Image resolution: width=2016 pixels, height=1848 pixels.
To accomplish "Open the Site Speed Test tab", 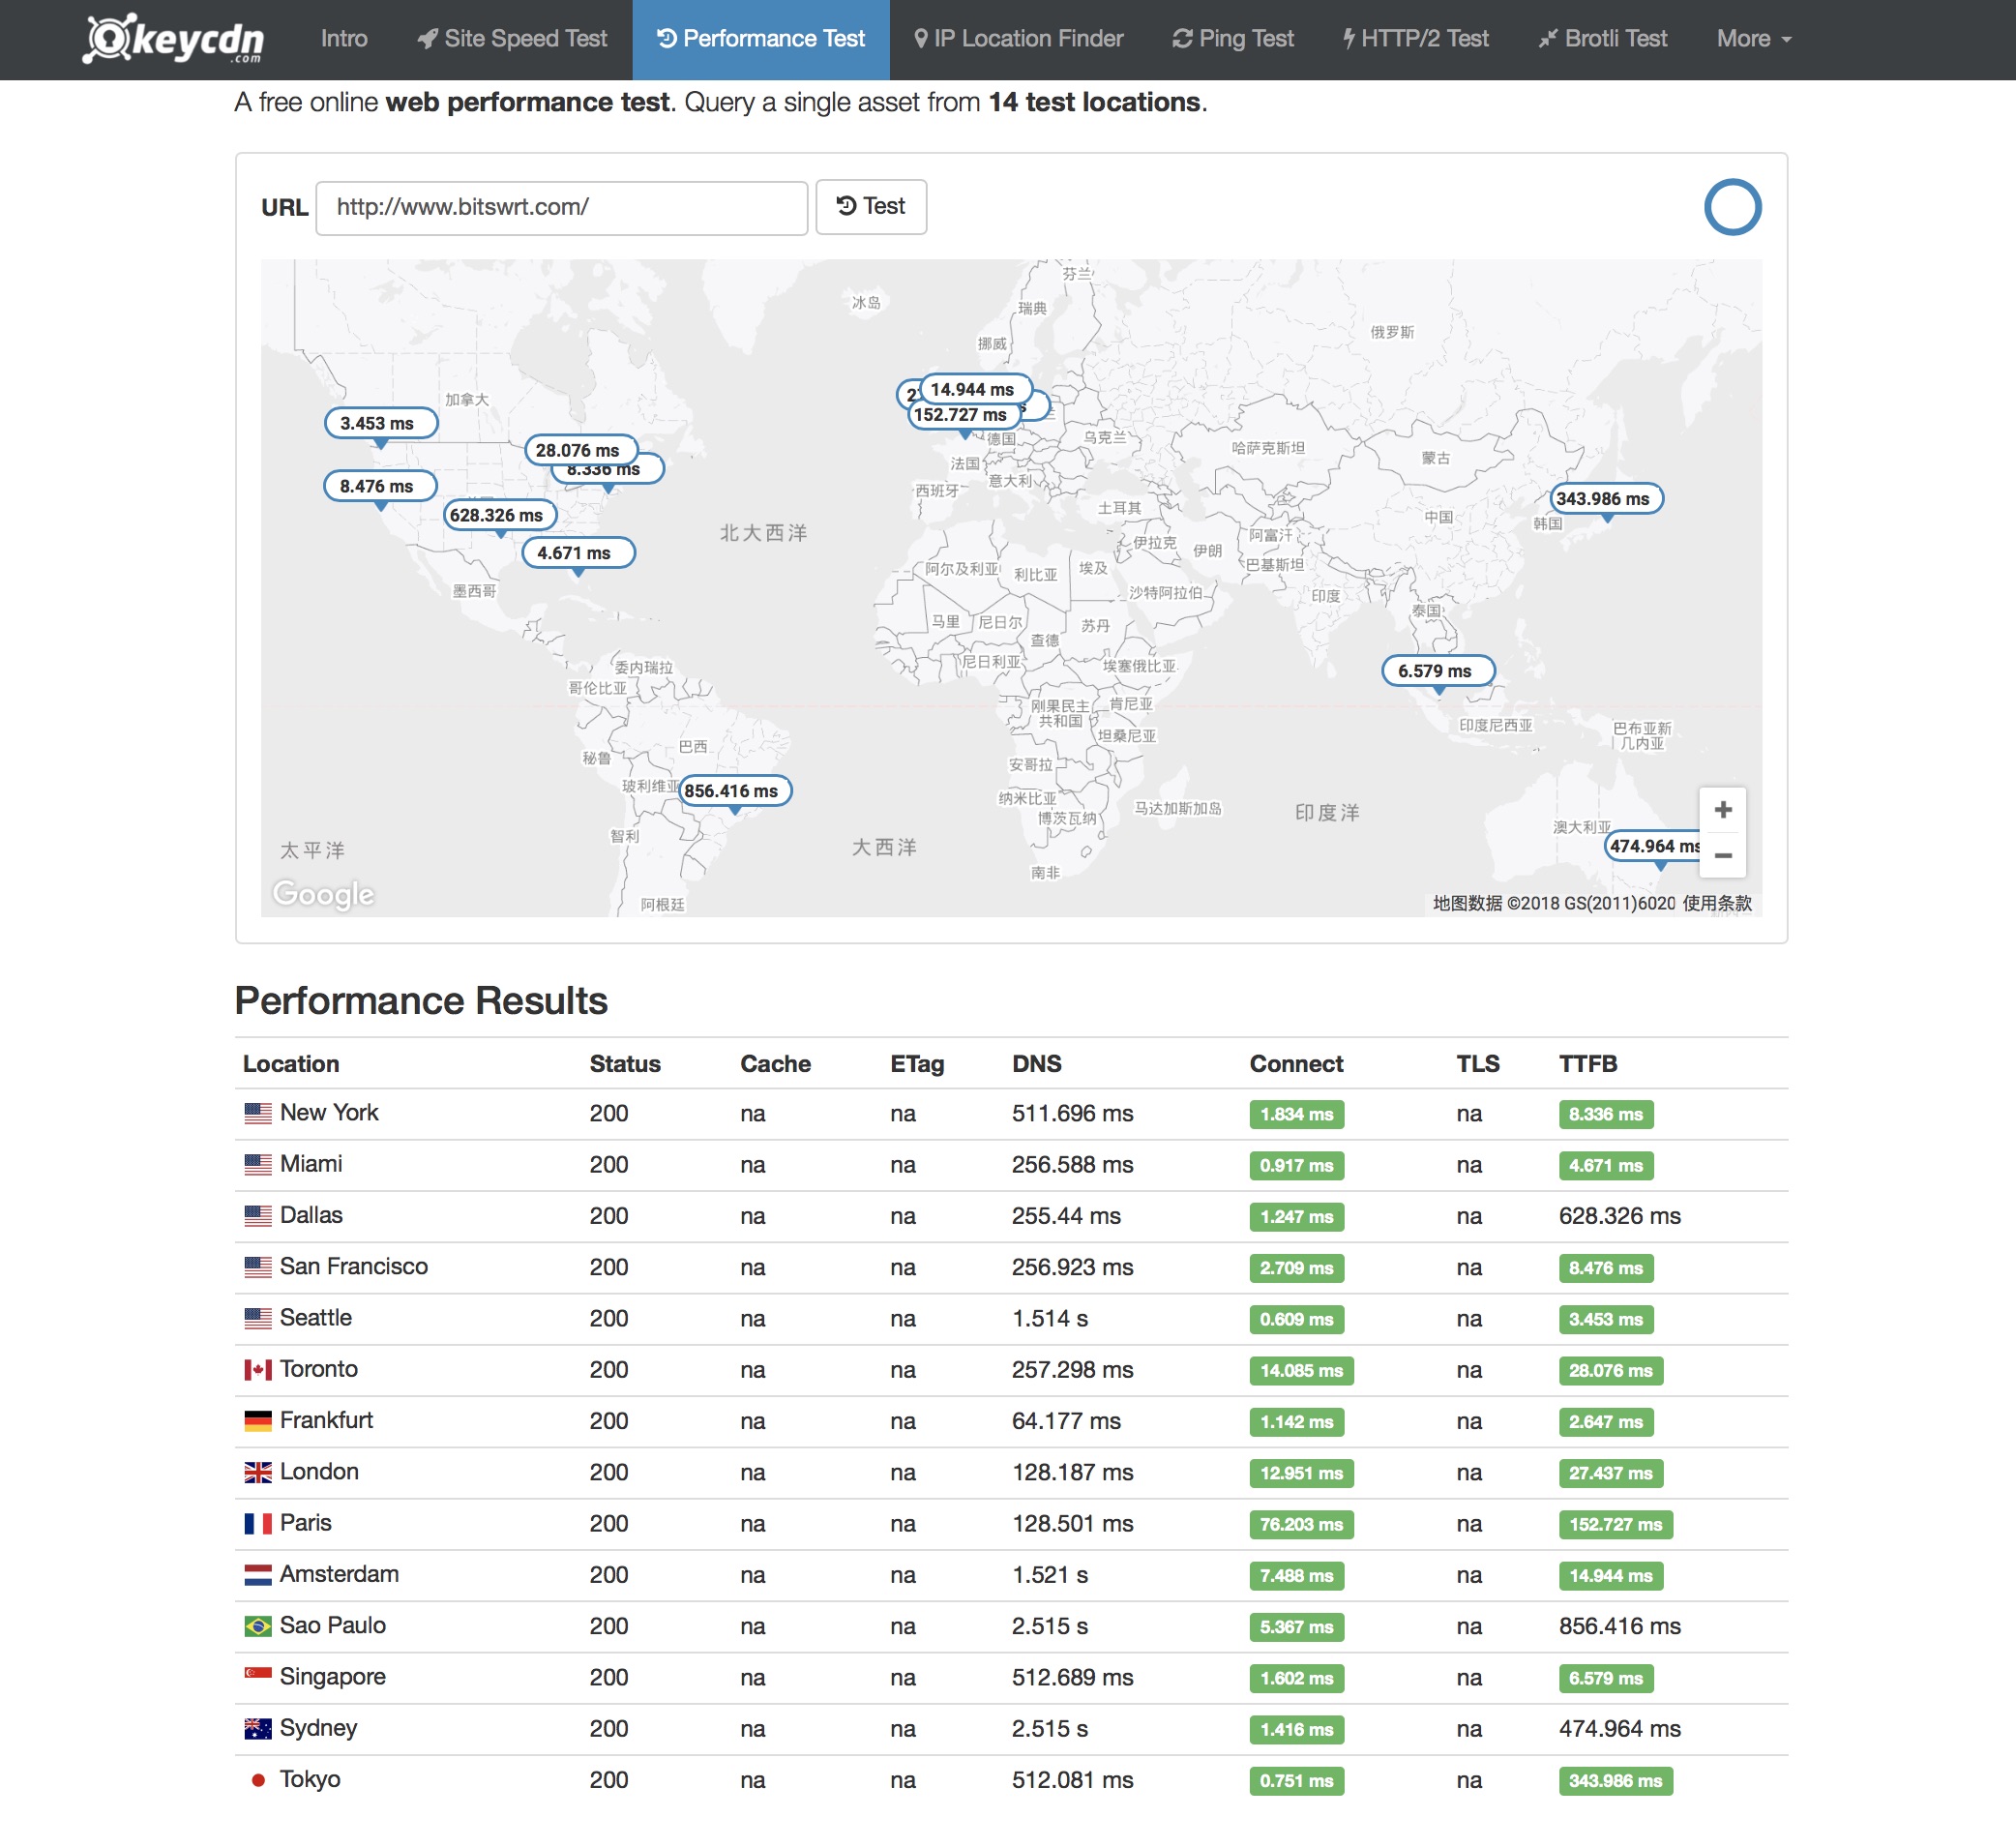I will tap(512, 39).
